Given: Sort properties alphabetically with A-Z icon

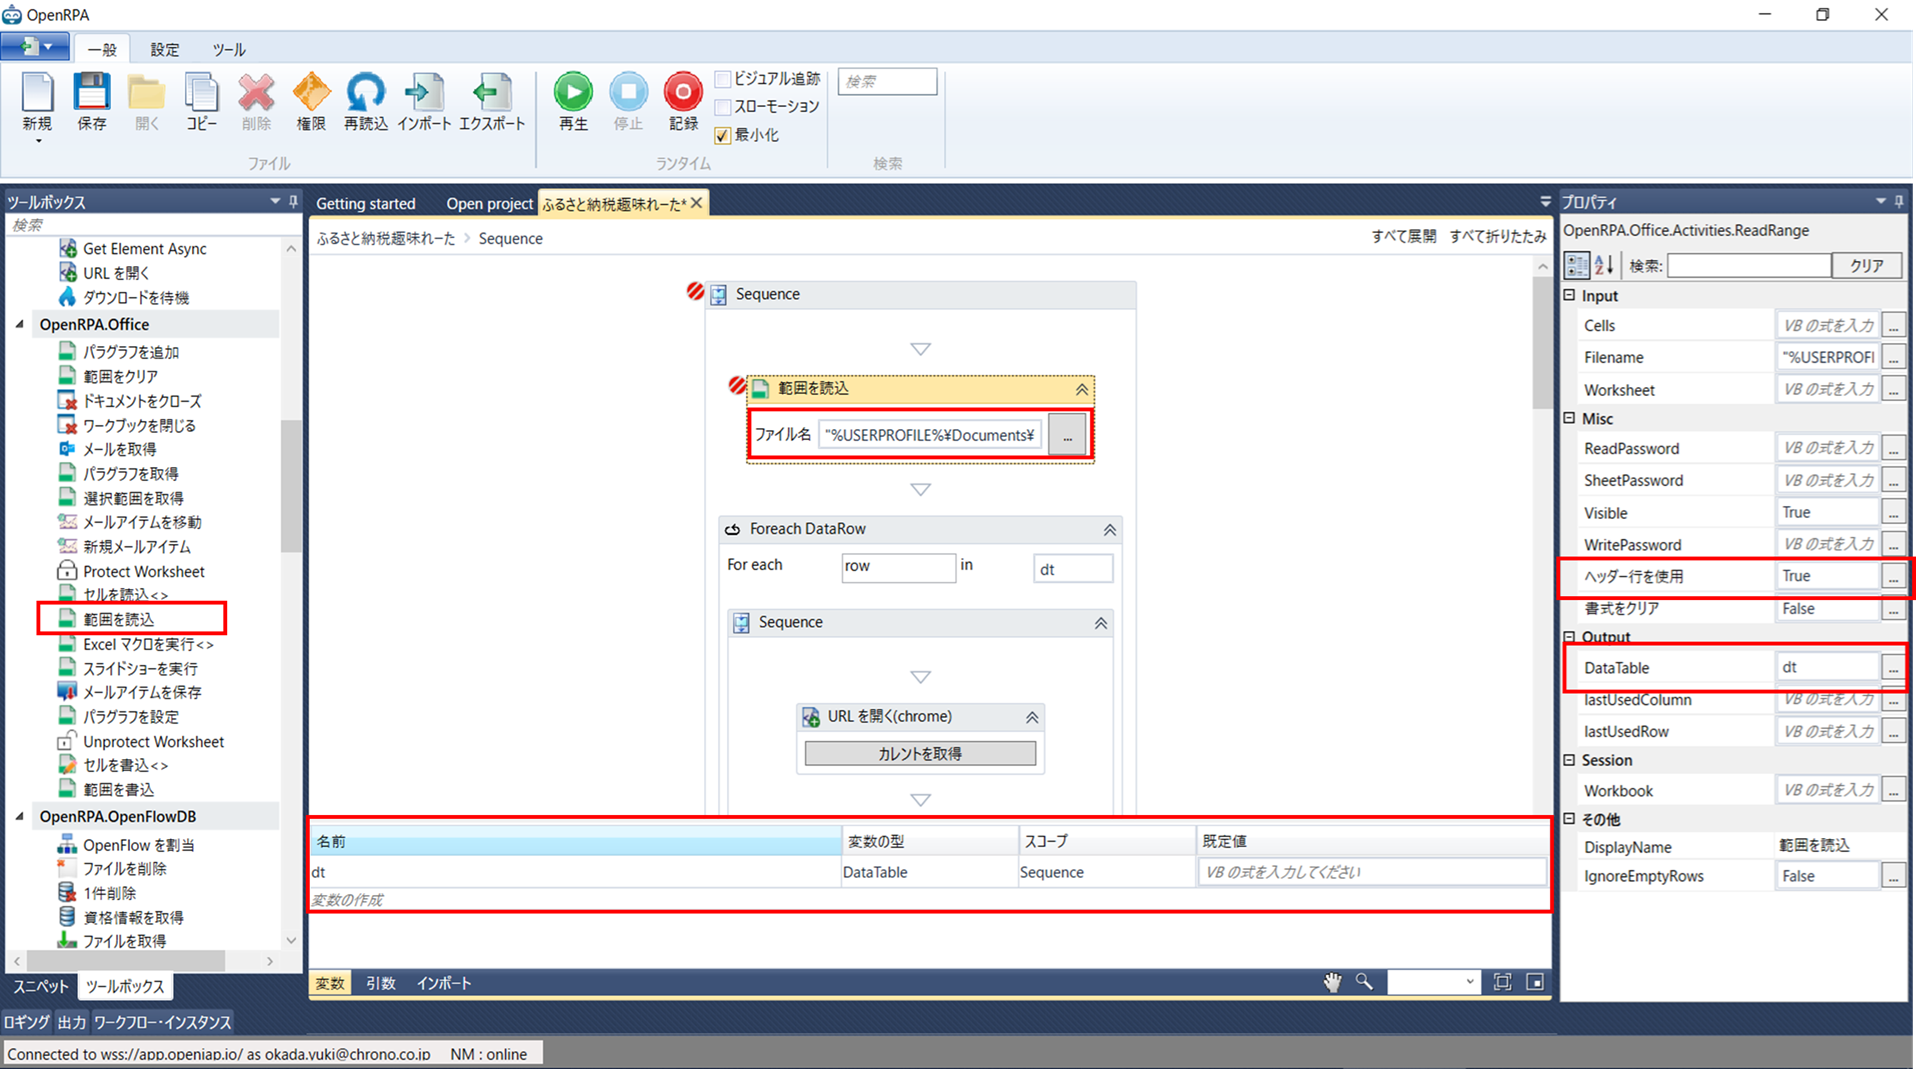Looking at the screenshot, I should tap(1605, 265).
